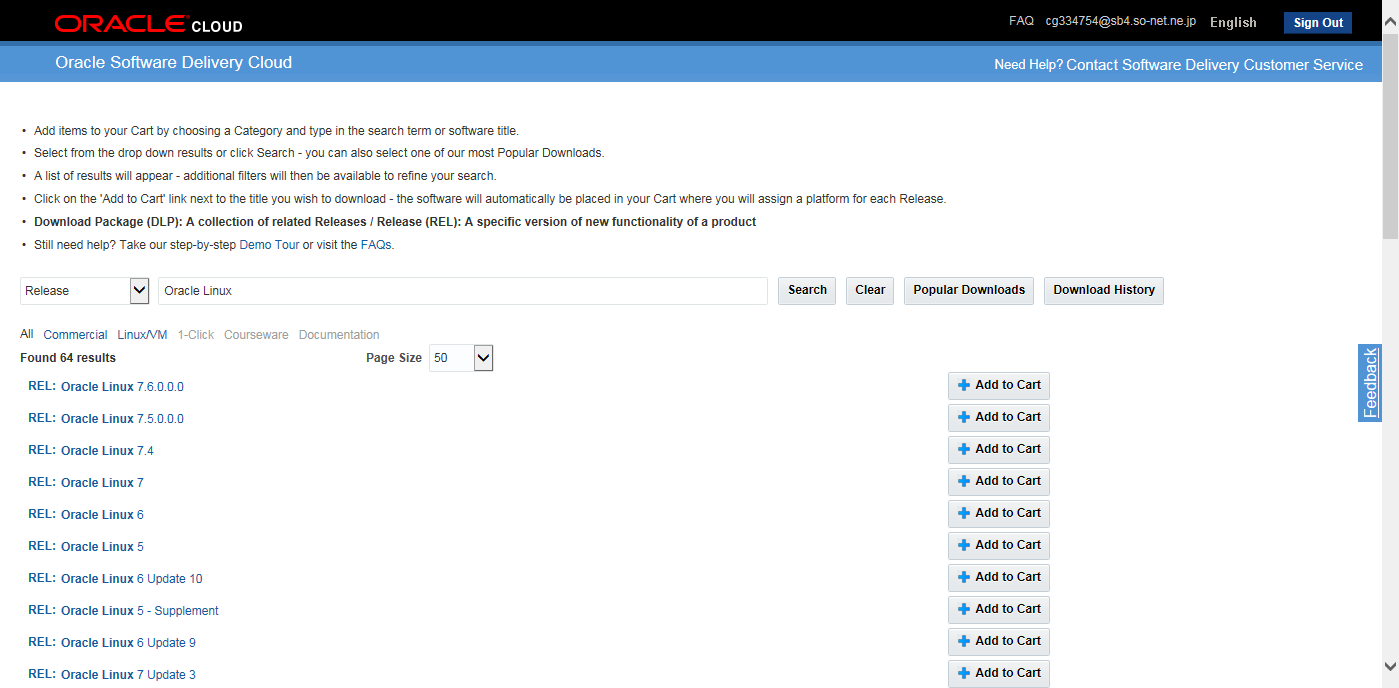Add Oracle Linux 7 Update 3 to cart
This screenshot has width=1399, height=688.
pos(998,673)
